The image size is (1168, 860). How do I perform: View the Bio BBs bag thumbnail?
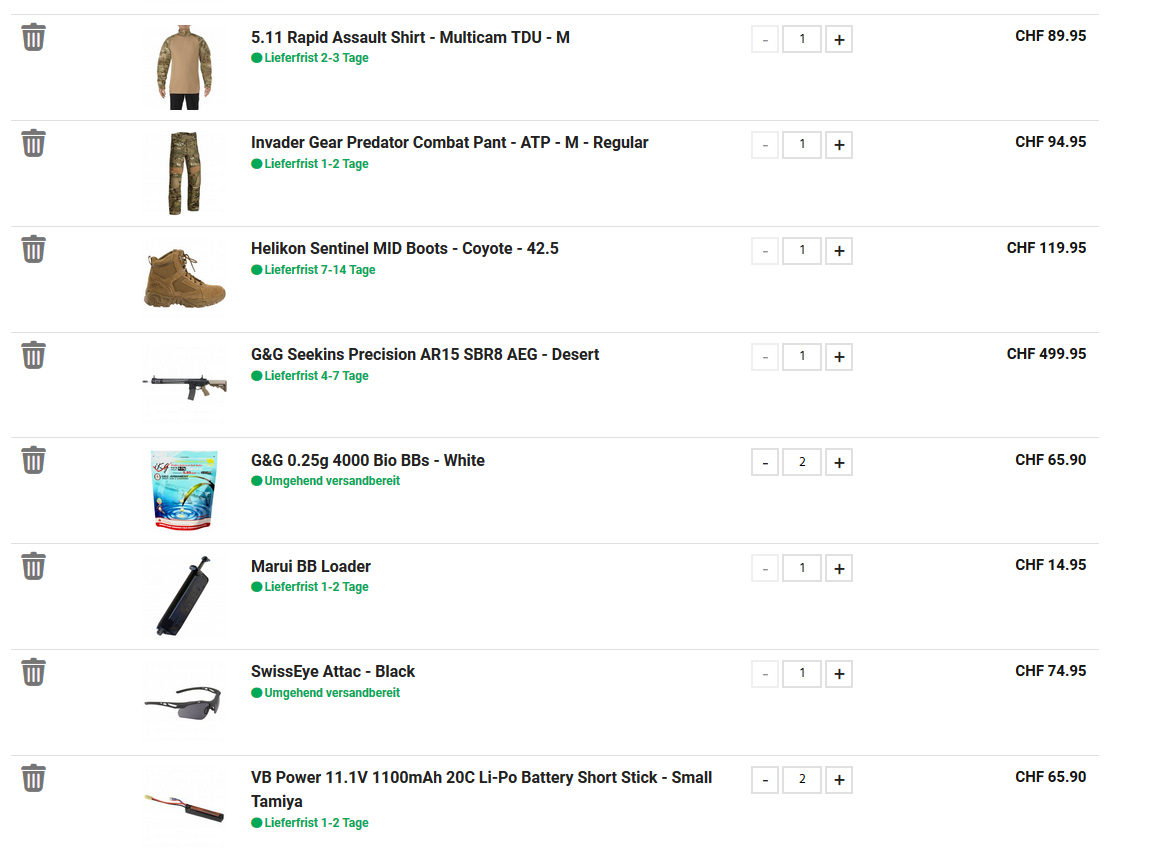(185, 491)
